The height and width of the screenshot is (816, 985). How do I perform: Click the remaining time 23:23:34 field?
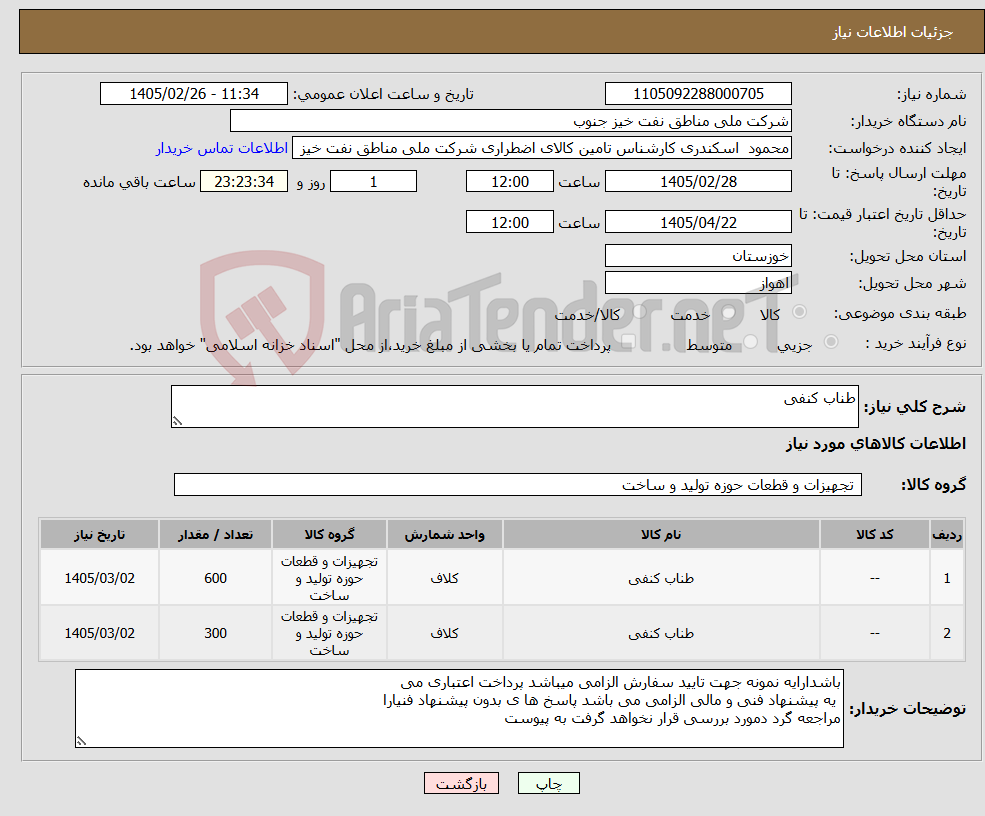[x=244, y=182]
